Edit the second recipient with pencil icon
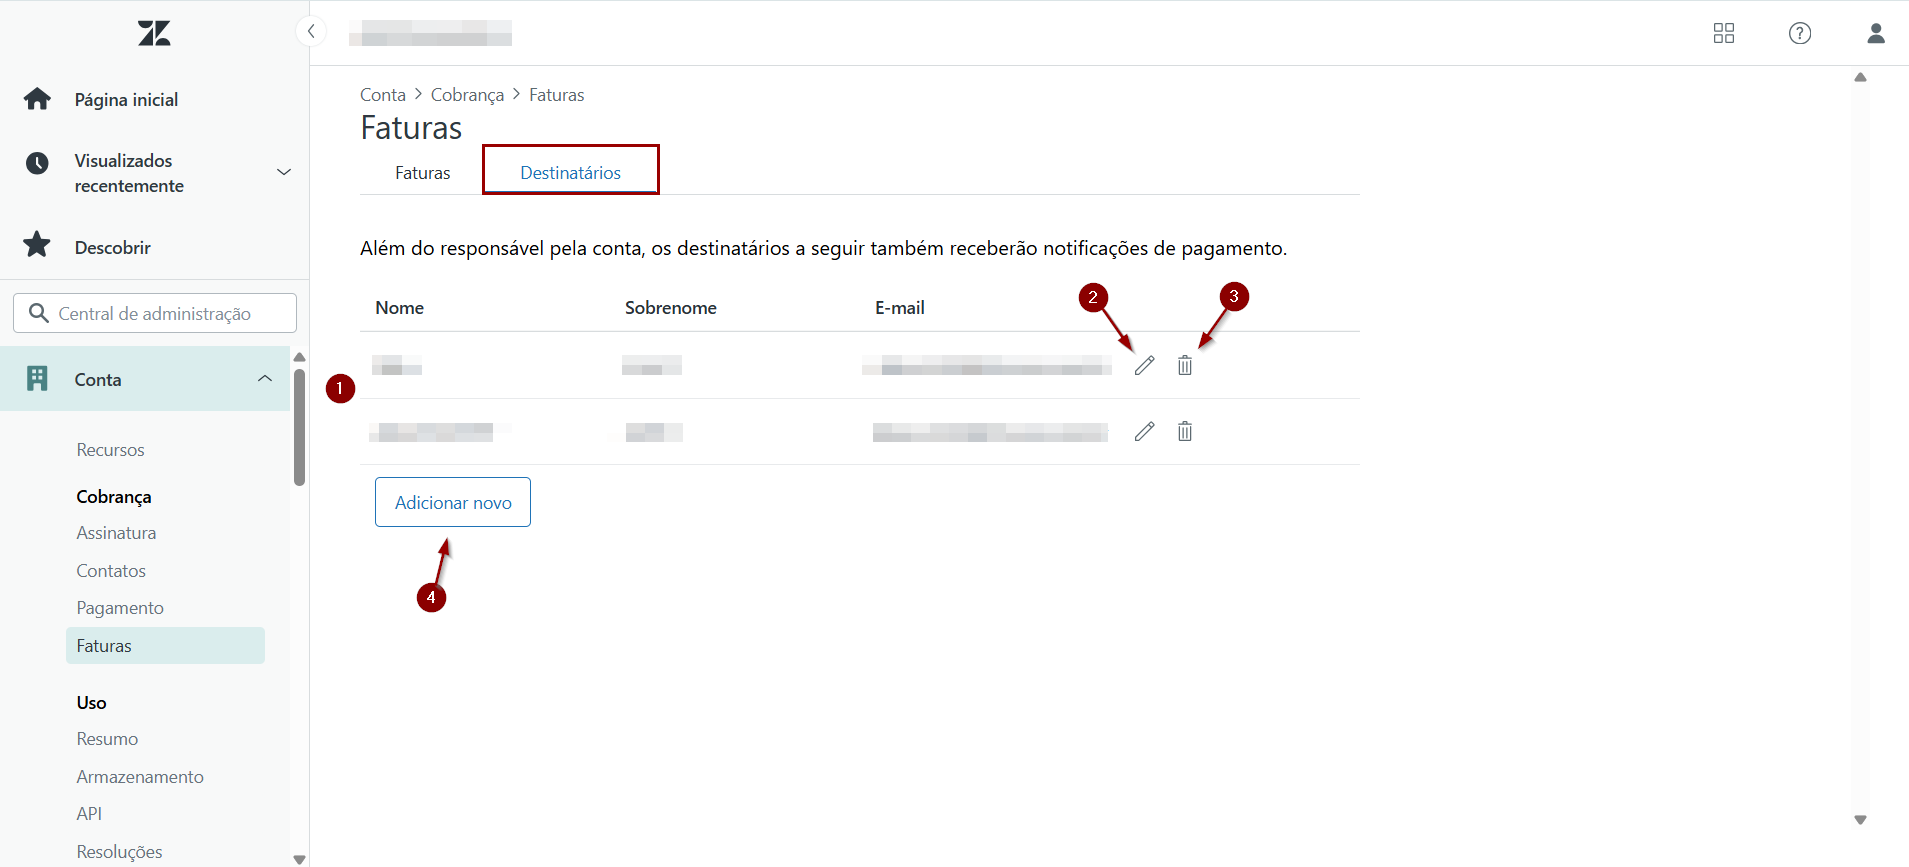Image resolution: width=1909 pixels, height=867 pixels. click(1144, 432)
